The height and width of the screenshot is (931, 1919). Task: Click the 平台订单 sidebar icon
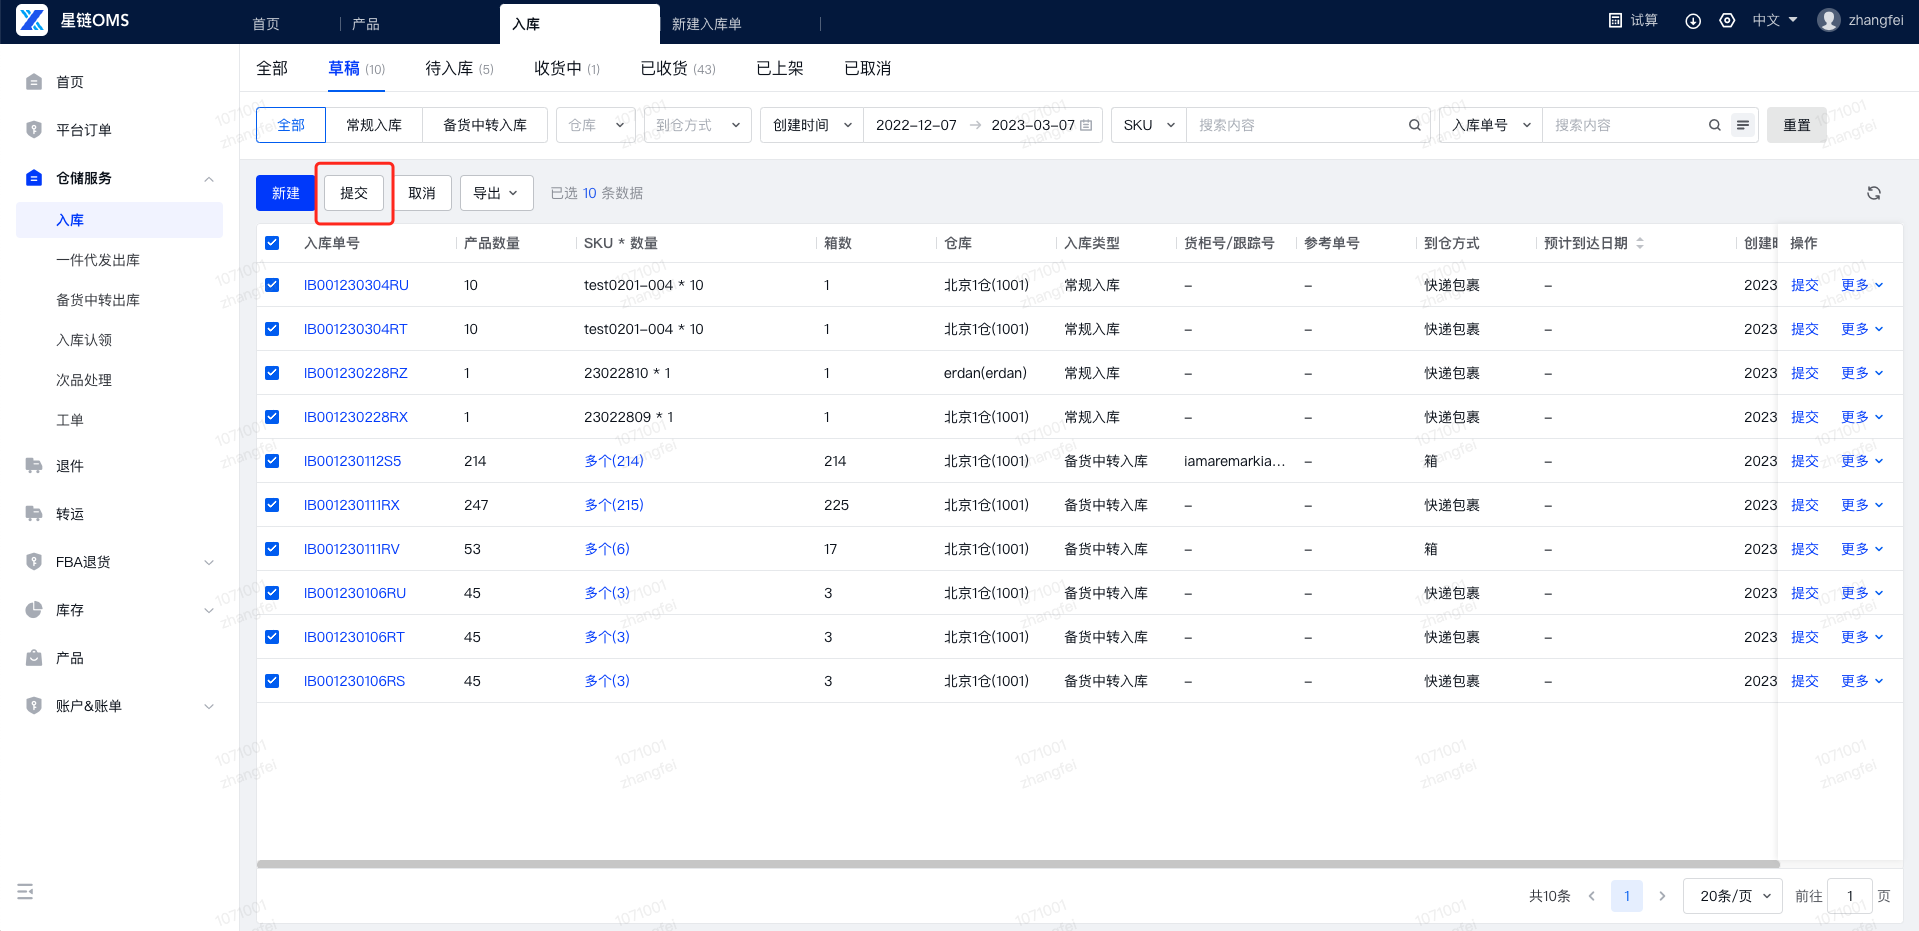coord(34,130)
